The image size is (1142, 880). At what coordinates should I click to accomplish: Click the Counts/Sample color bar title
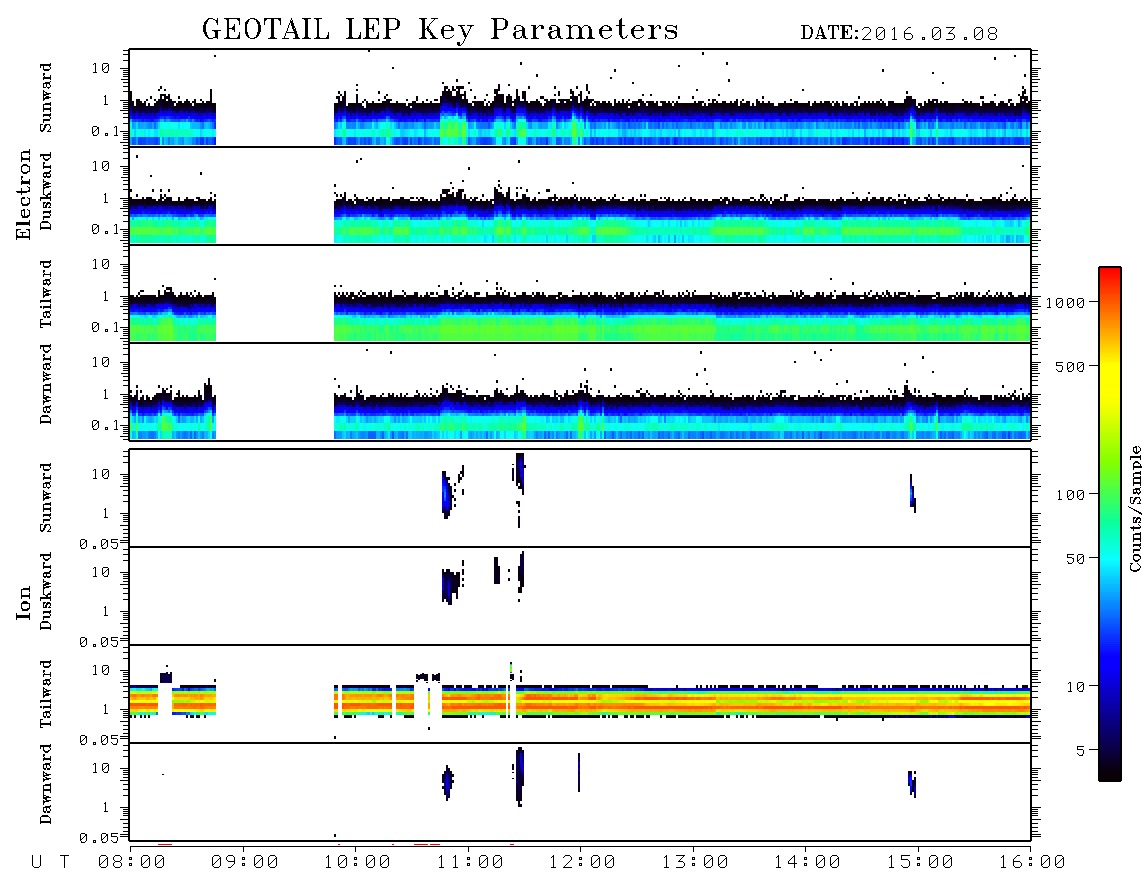(x=1135, y=508)
